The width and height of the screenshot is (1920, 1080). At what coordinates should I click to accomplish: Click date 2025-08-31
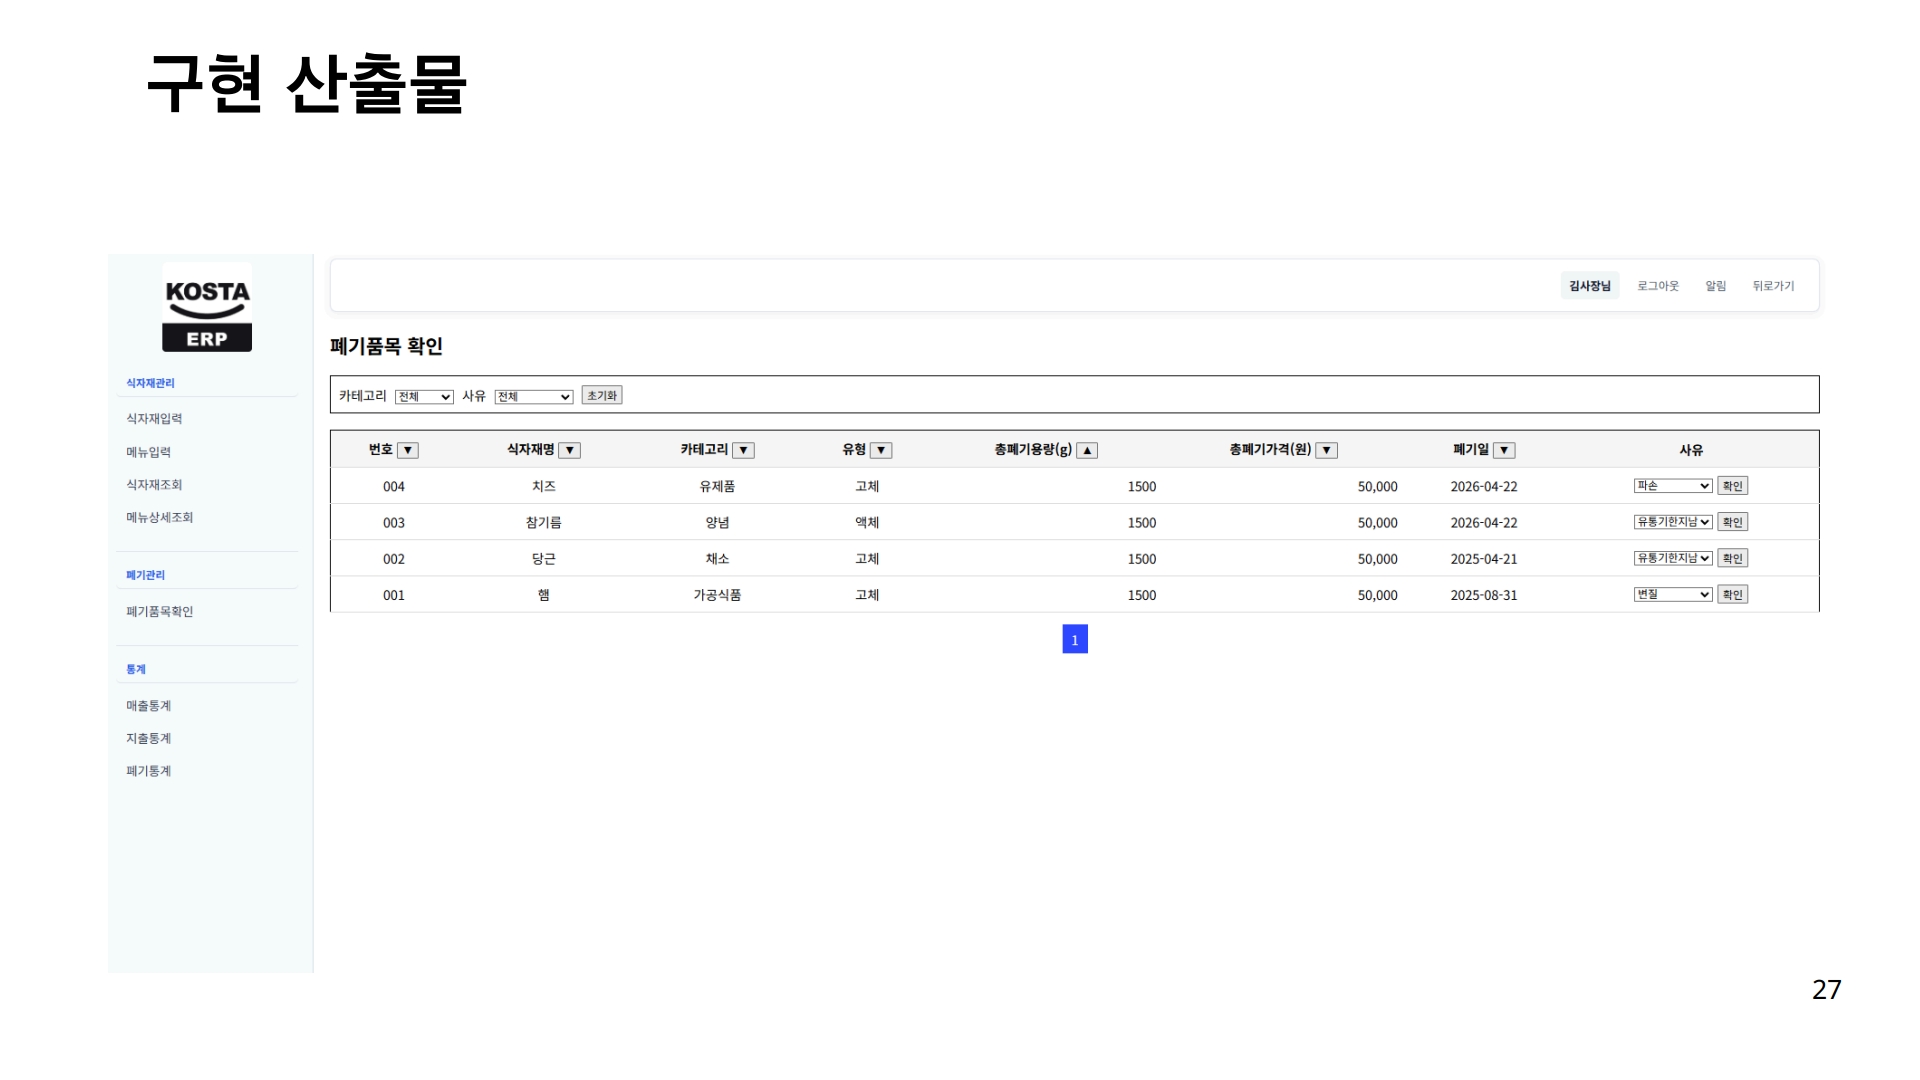pyautogui.click(x=1484, y=595)
